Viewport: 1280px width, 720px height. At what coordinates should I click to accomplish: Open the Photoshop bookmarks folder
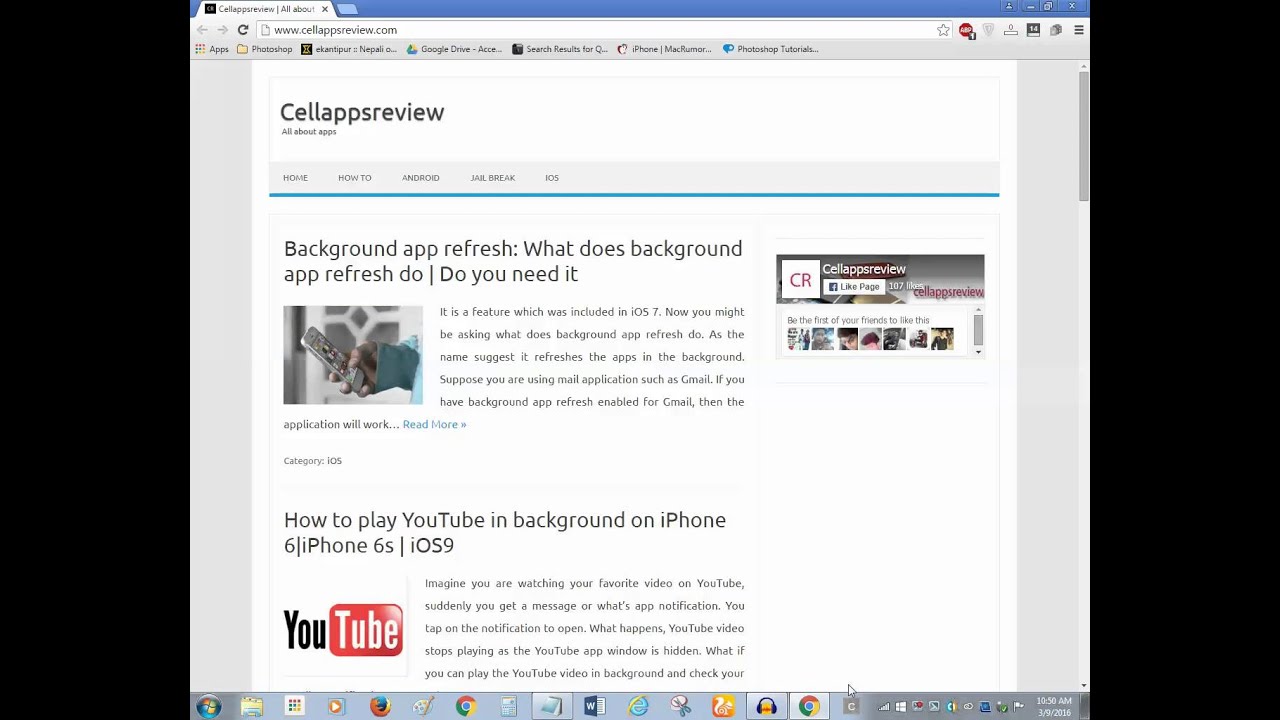[x=265, y=49]
